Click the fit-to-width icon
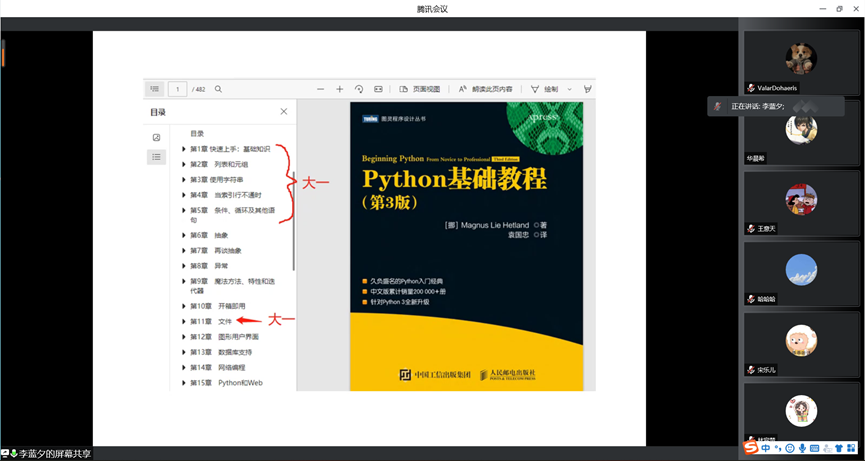 [378, 89]
